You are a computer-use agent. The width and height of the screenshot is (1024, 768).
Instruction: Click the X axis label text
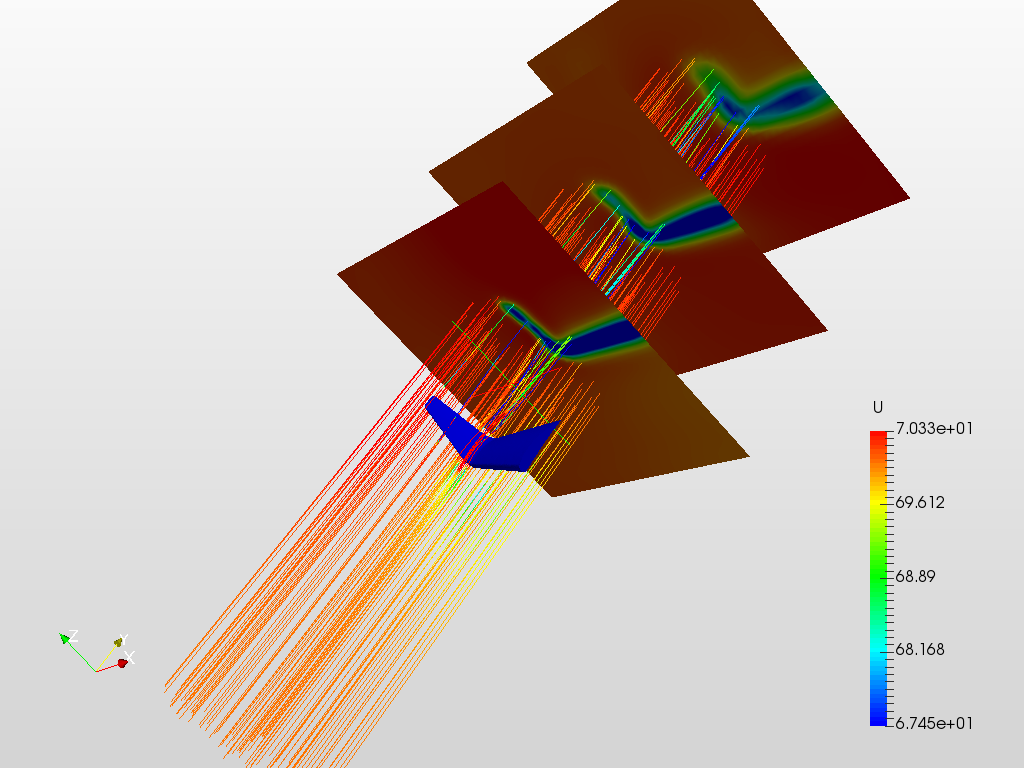click(x=130, y=657)
